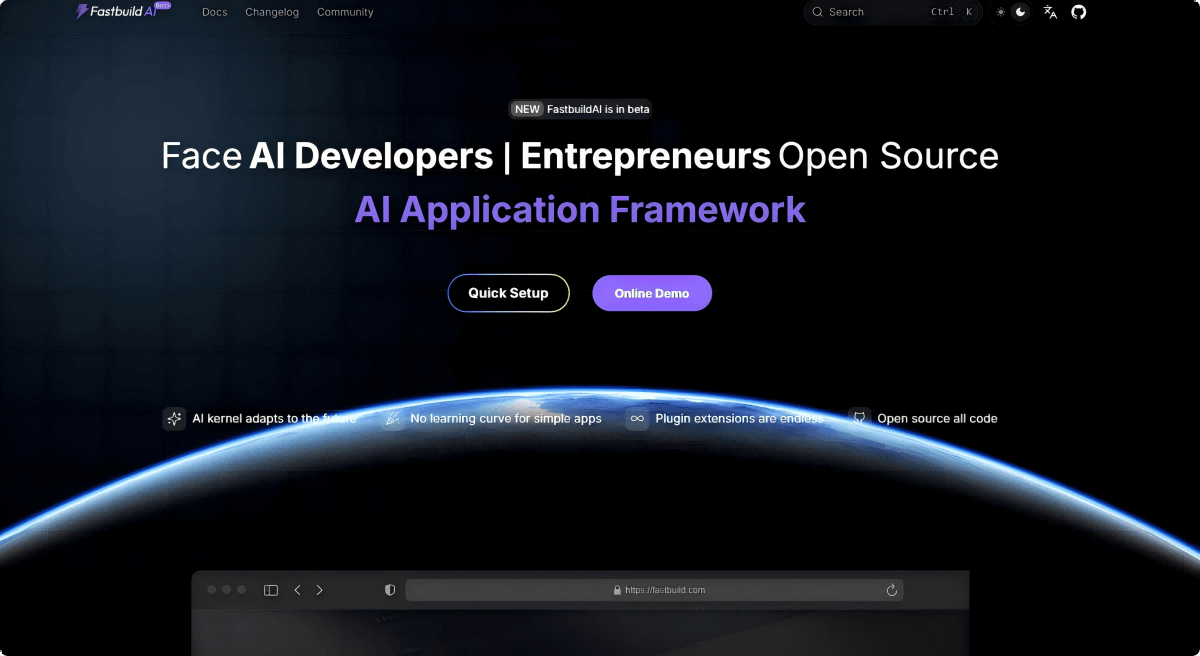
Task: Click the icon next to 'Open source all code'
Action: click(859, 417)
